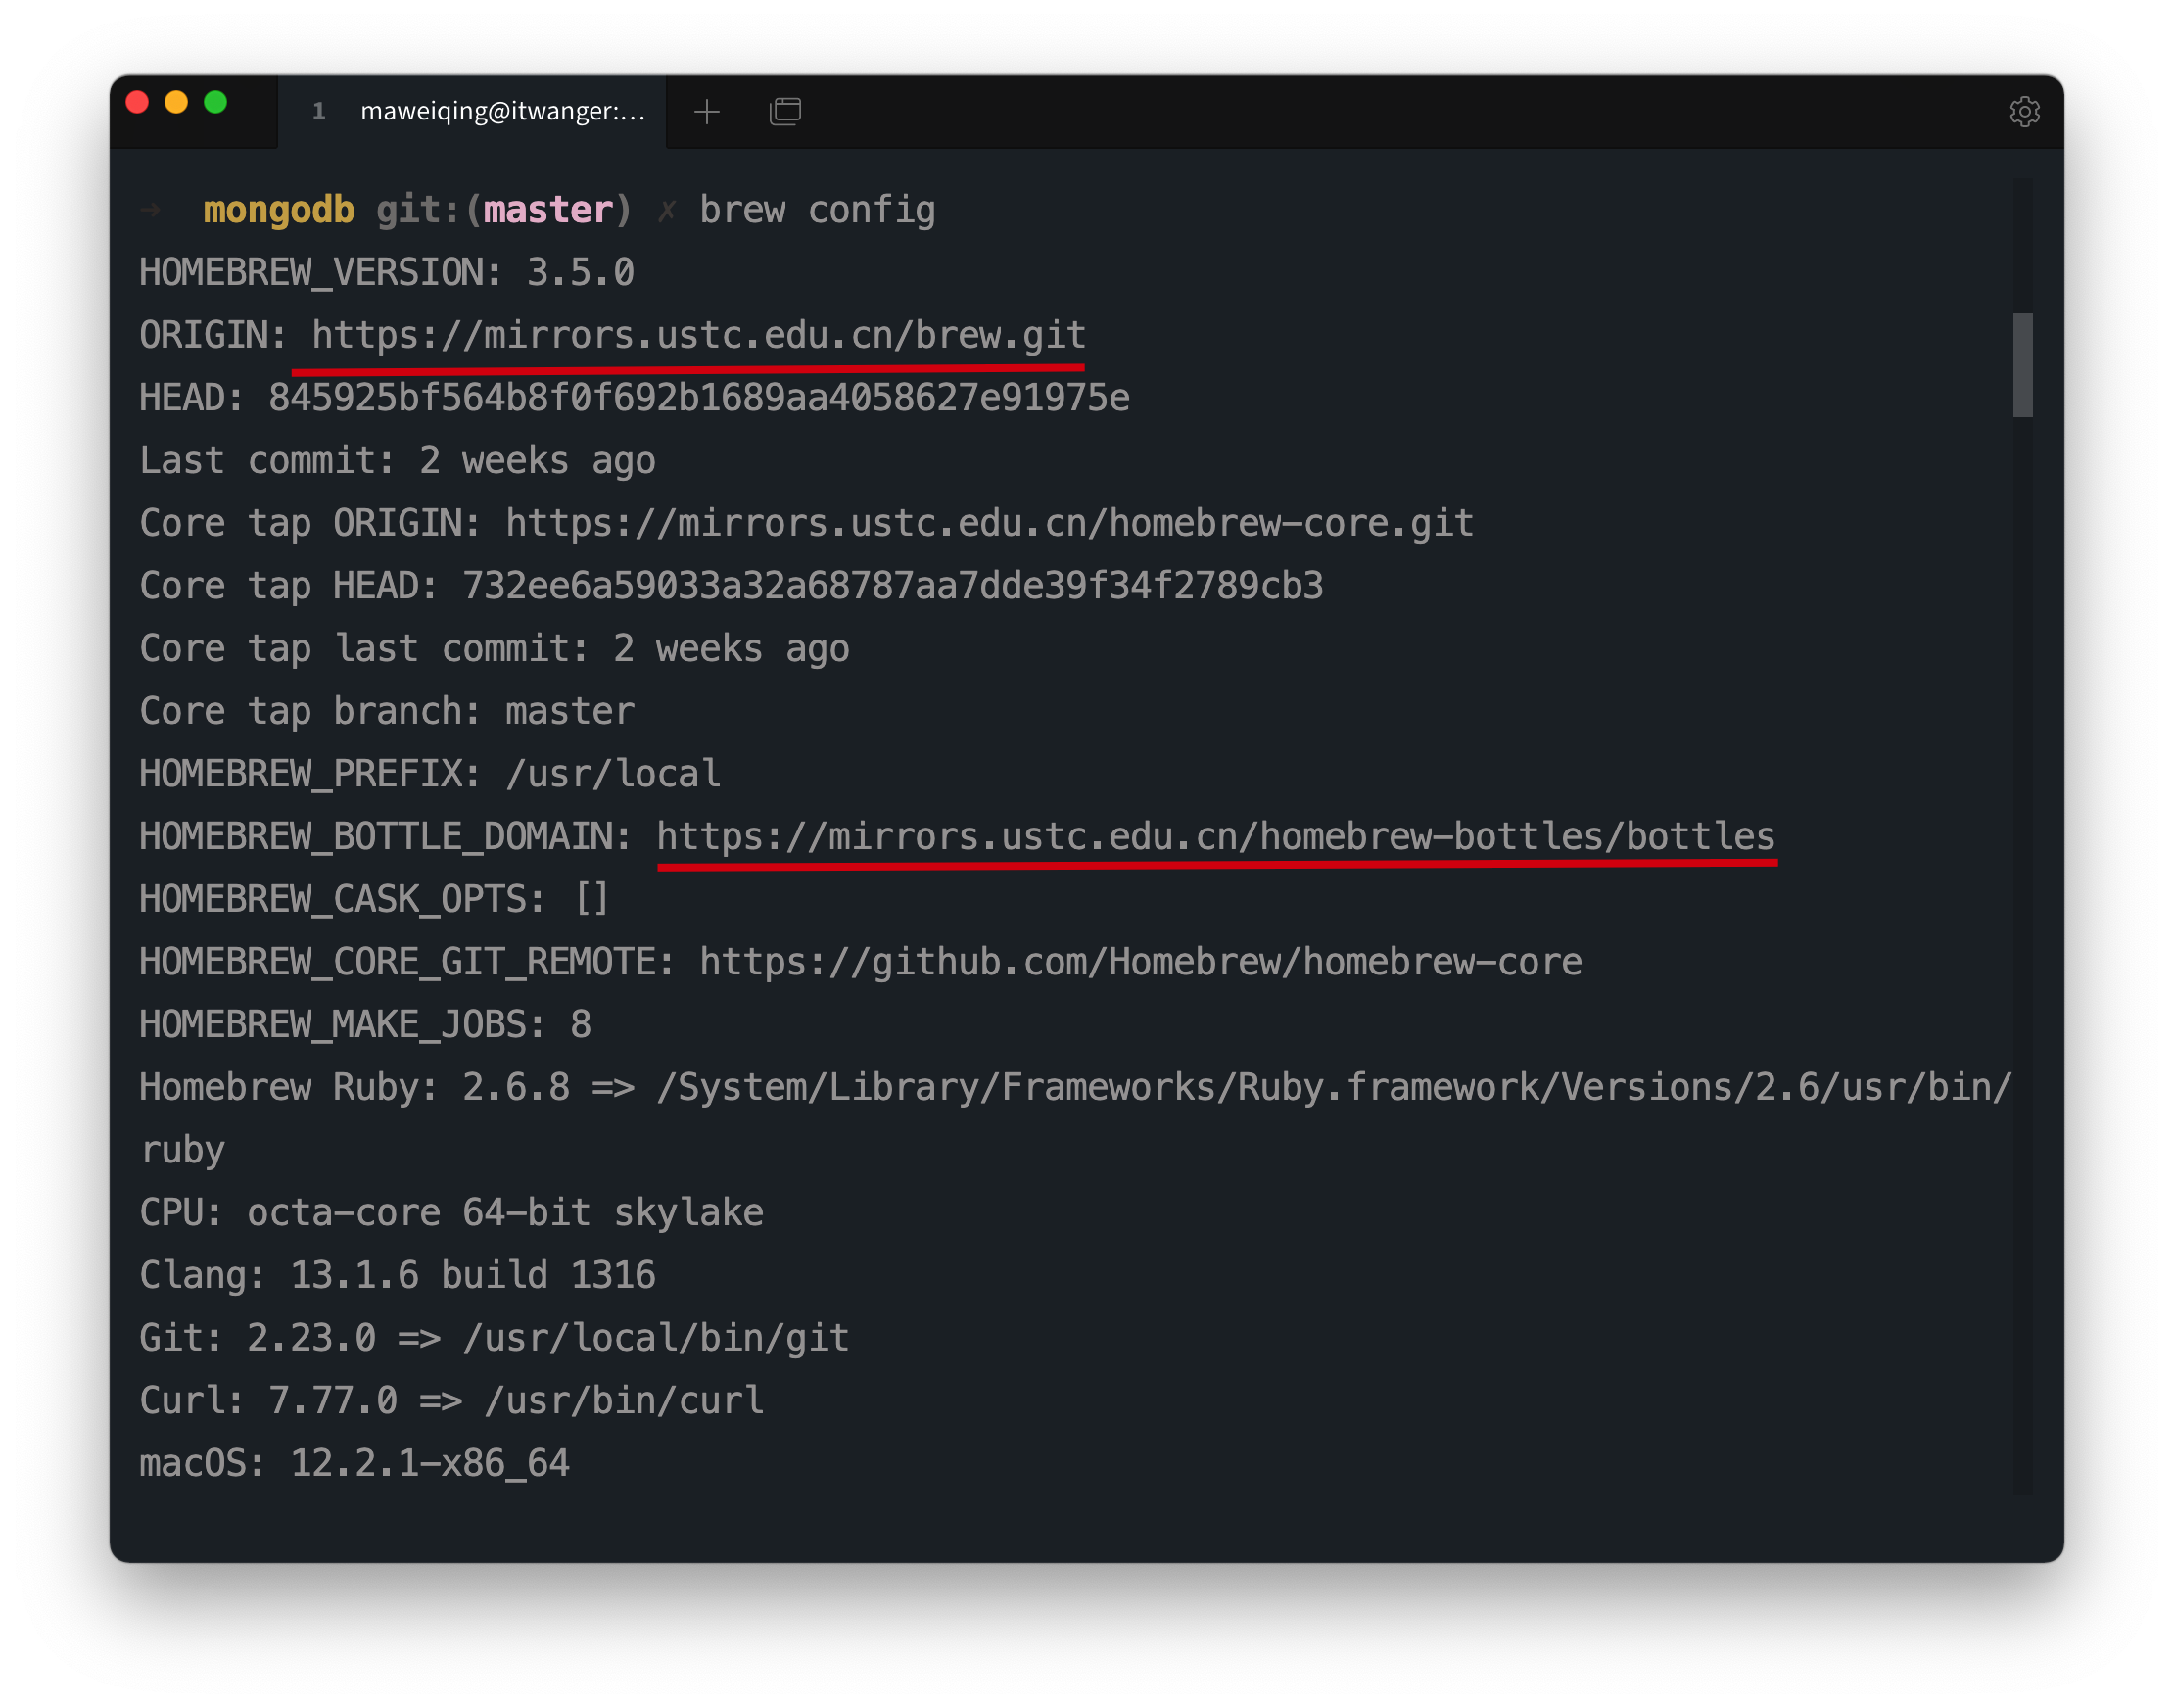This screenshot has height=1708, width=2174.
Task: Select the maweiqing@itwanger tab
Action: 480,111
